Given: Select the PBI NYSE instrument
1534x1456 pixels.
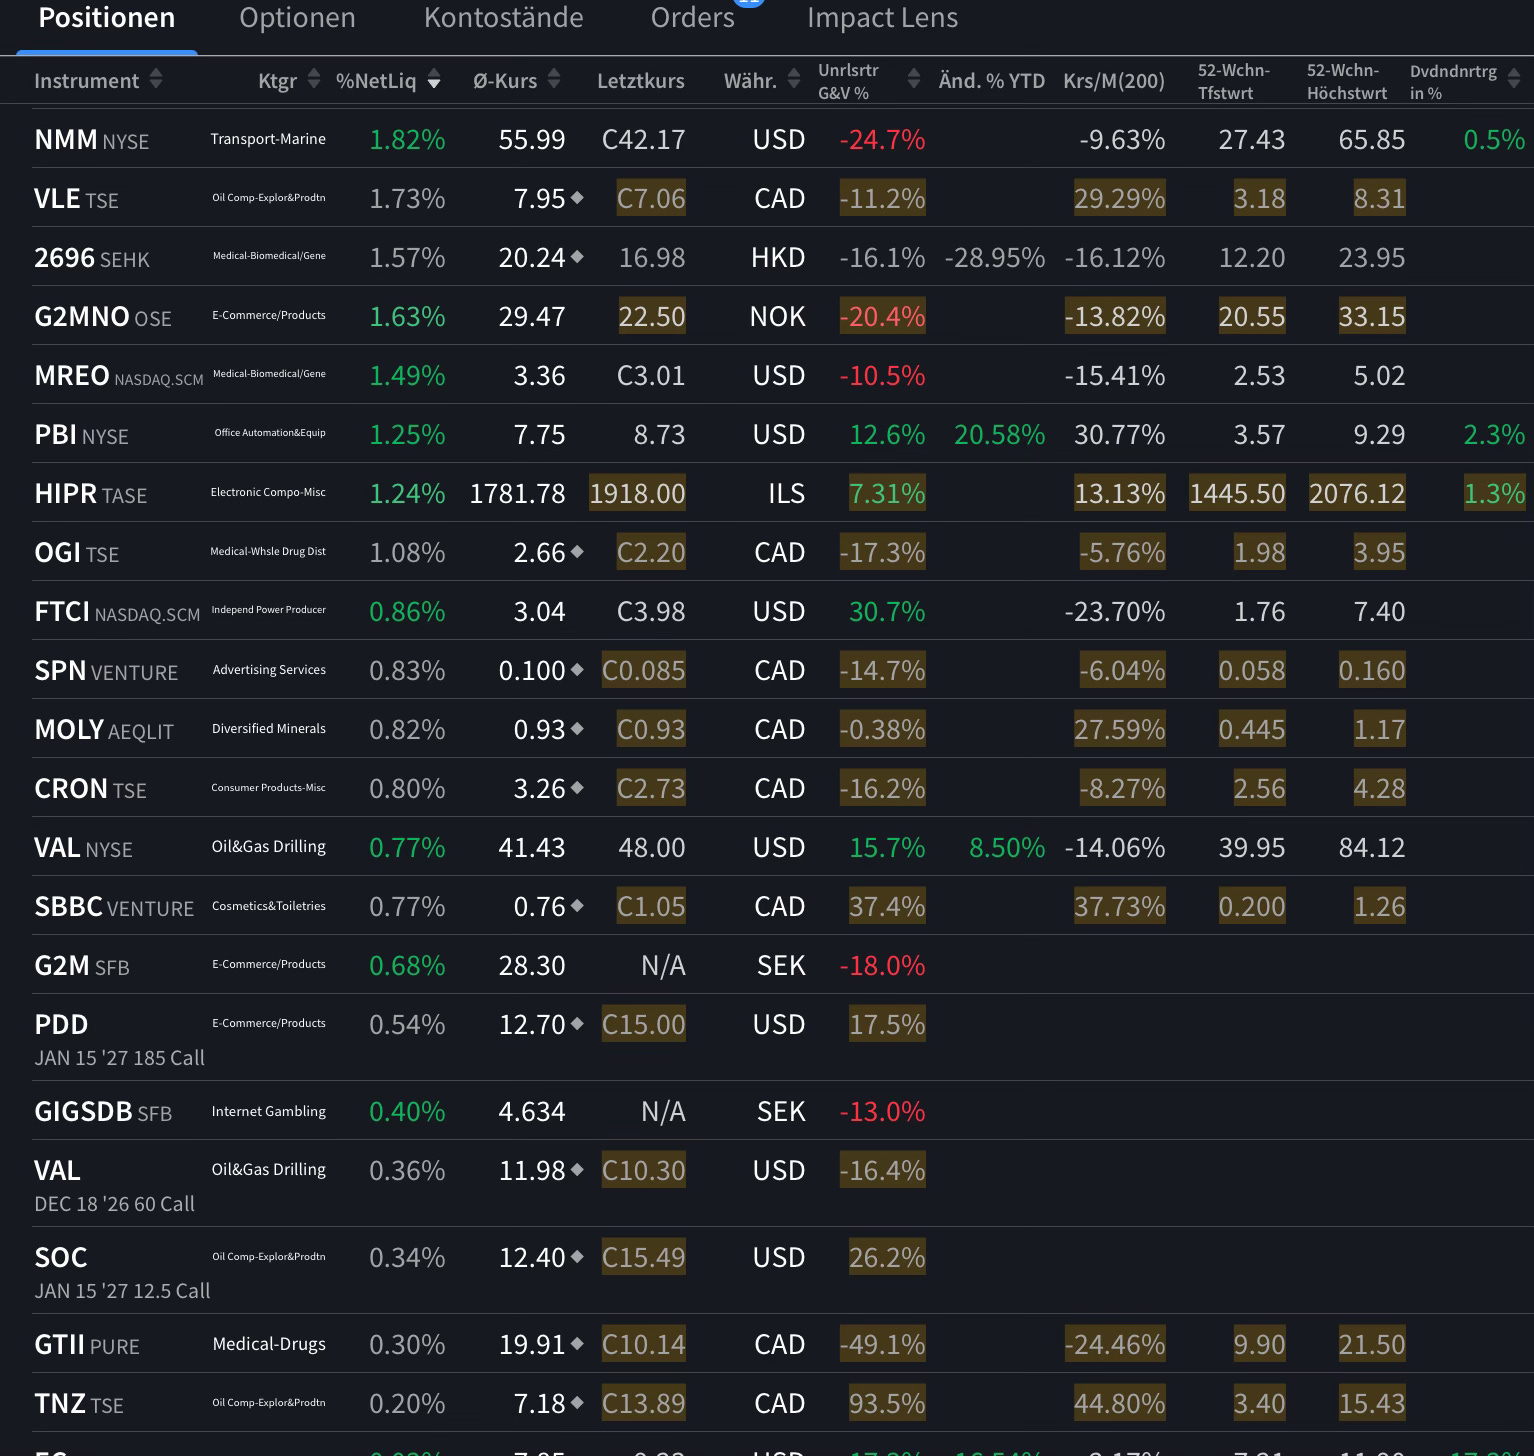Looking at the screenshot, I should click(x=81, y=435).
